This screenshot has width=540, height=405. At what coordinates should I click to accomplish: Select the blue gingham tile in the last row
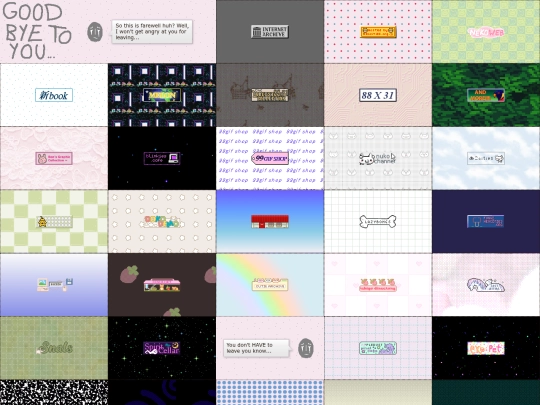(270, 392)
